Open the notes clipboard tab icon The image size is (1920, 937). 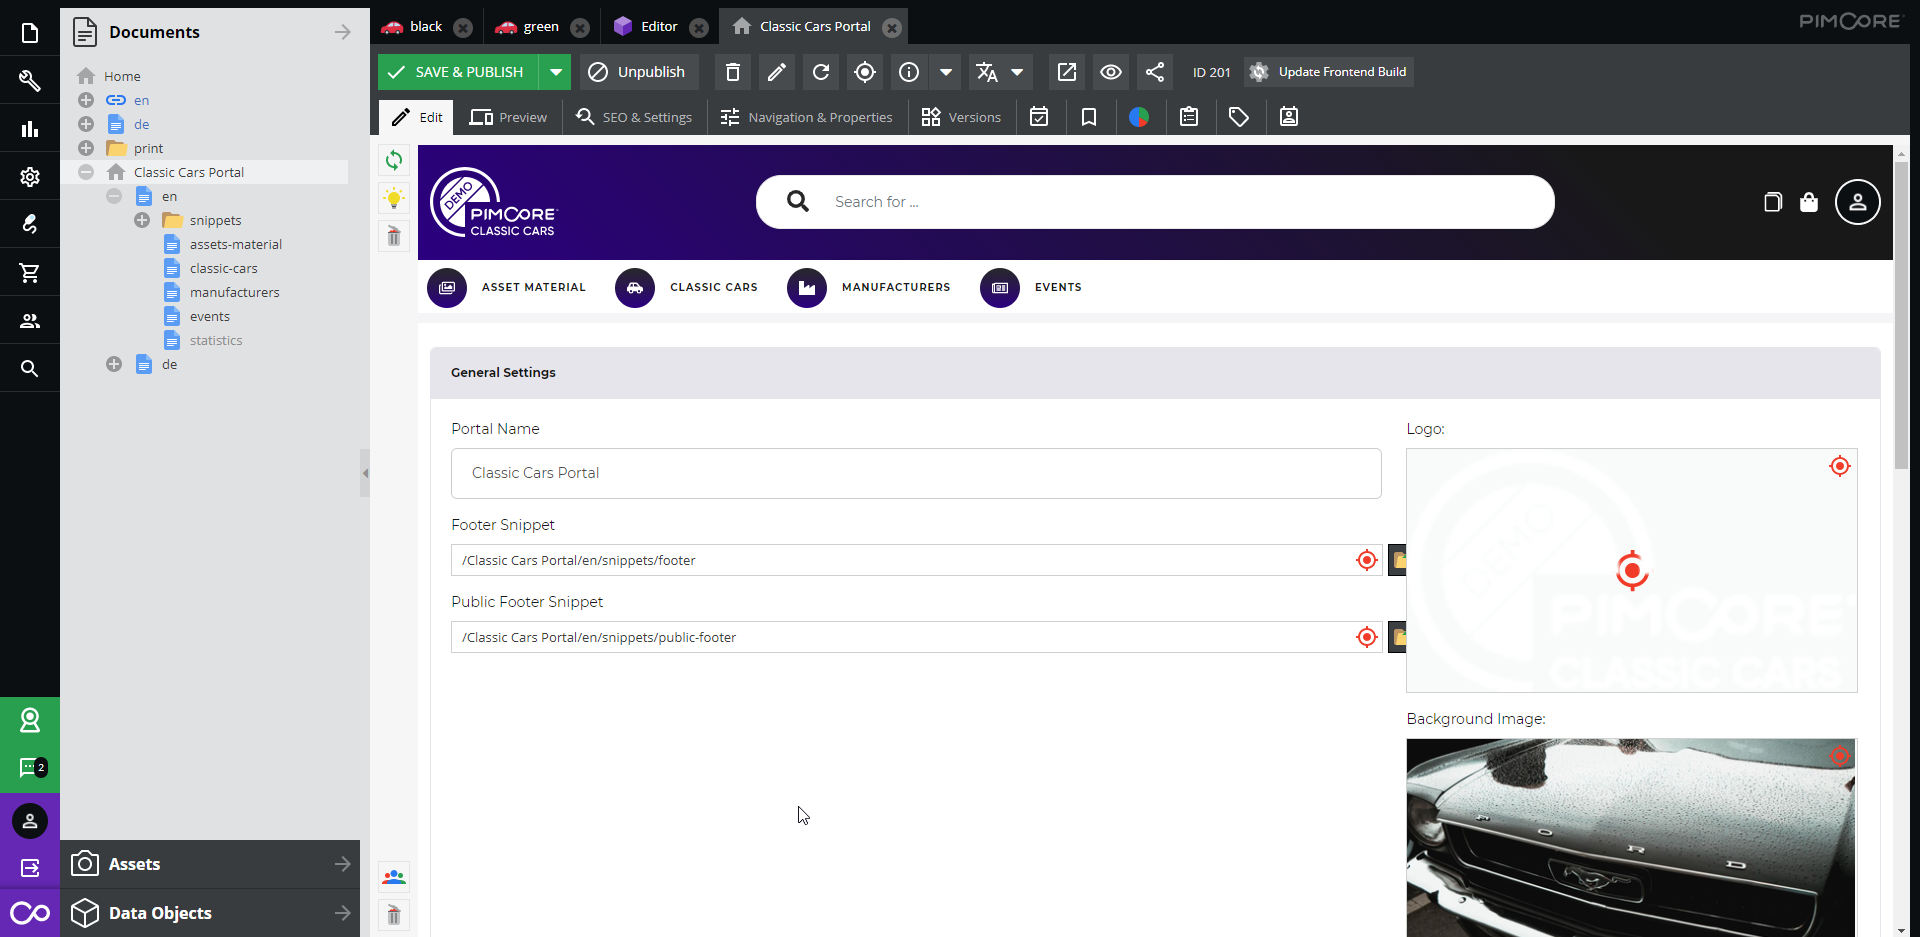1189,117
